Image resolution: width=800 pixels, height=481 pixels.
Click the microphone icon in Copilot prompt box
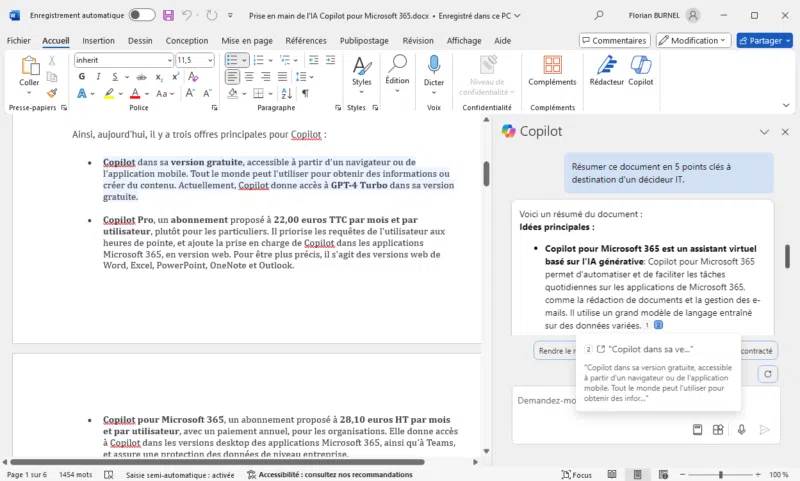[741, 430]
